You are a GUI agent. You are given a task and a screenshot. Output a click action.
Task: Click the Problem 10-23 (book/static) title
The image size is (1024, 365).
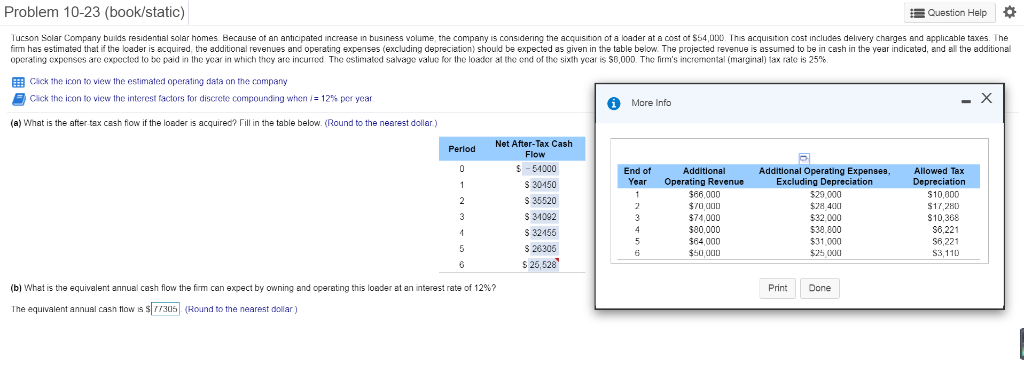click(94, 12)
